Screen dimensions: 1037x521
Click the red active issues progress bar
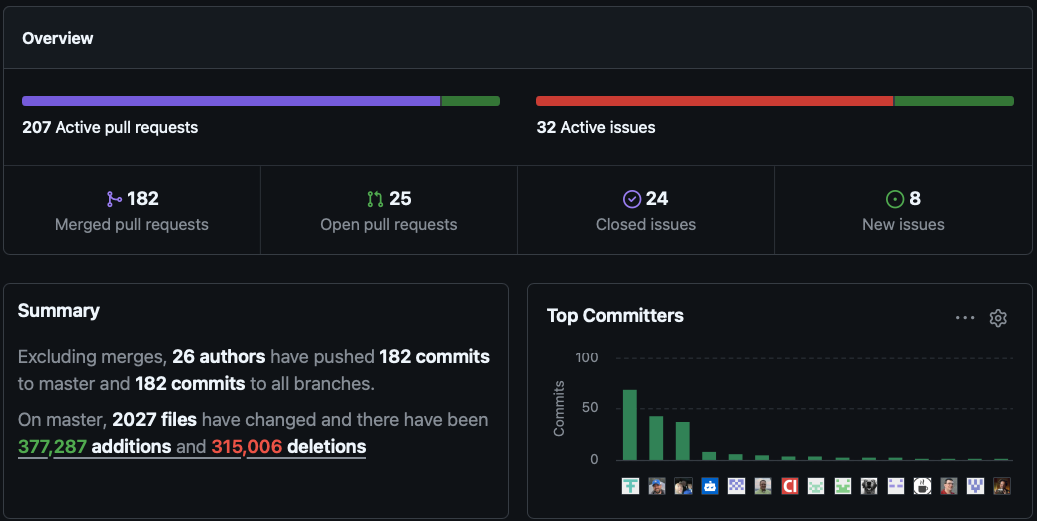[714, 101]
